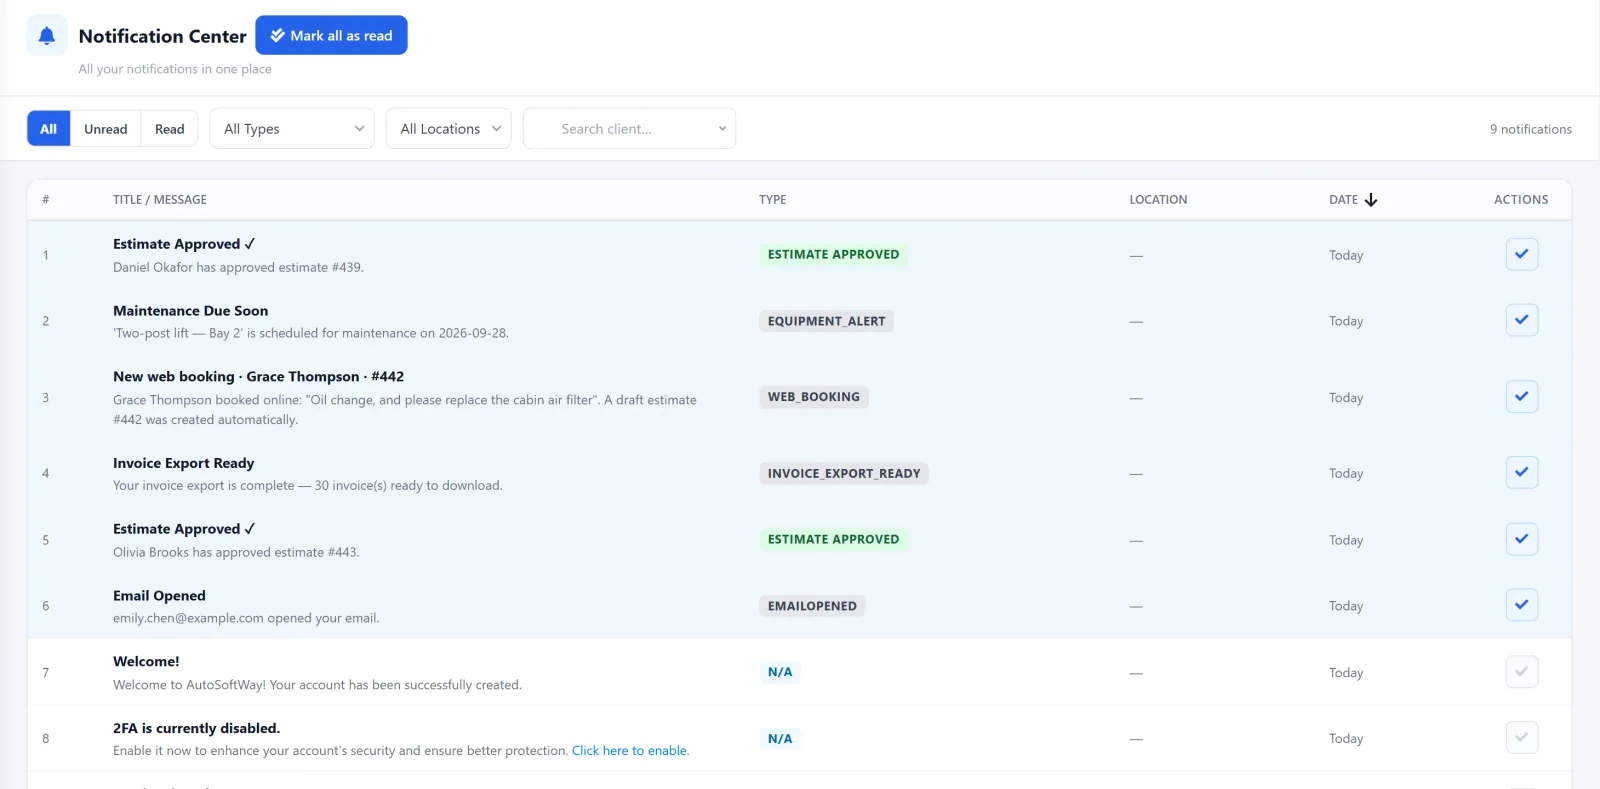The image size is (1600, 789).
Task: Show All notifications filter tab
Action: pos(48,129)
